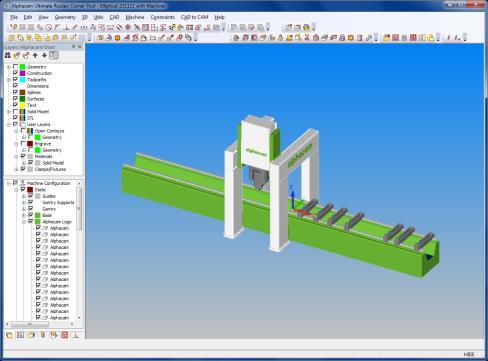
Task: Select the Solid Model item under Materials
Action: [53, 163]
